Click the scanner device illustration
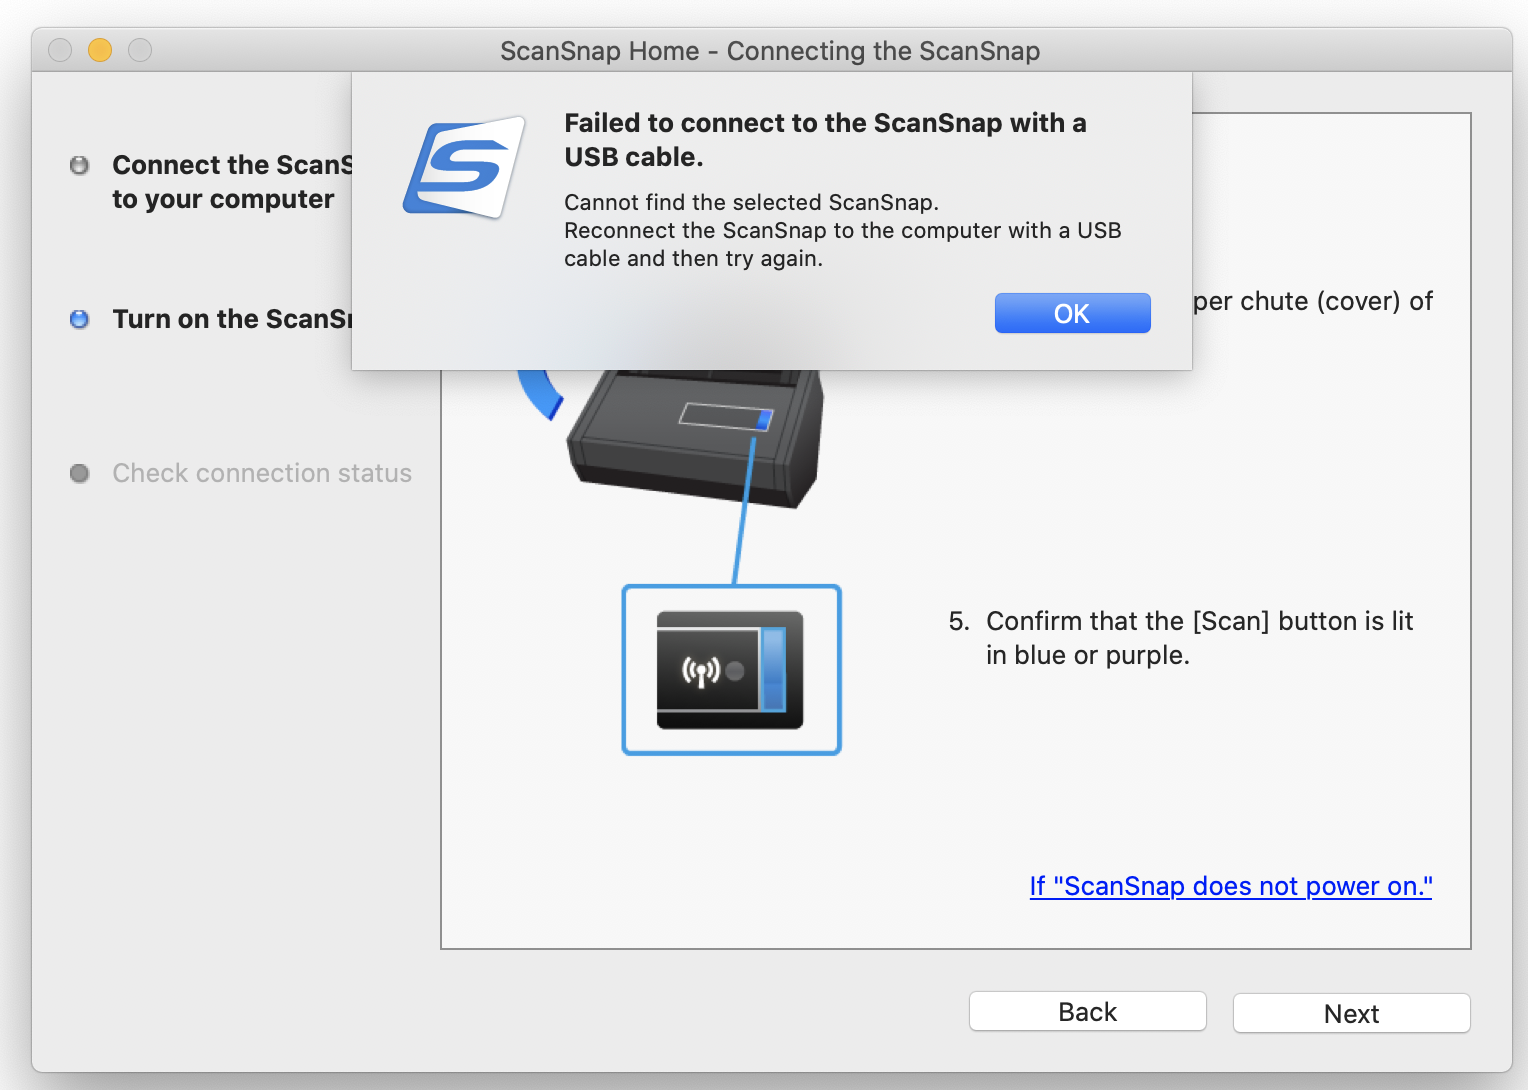 click(695, 438)
